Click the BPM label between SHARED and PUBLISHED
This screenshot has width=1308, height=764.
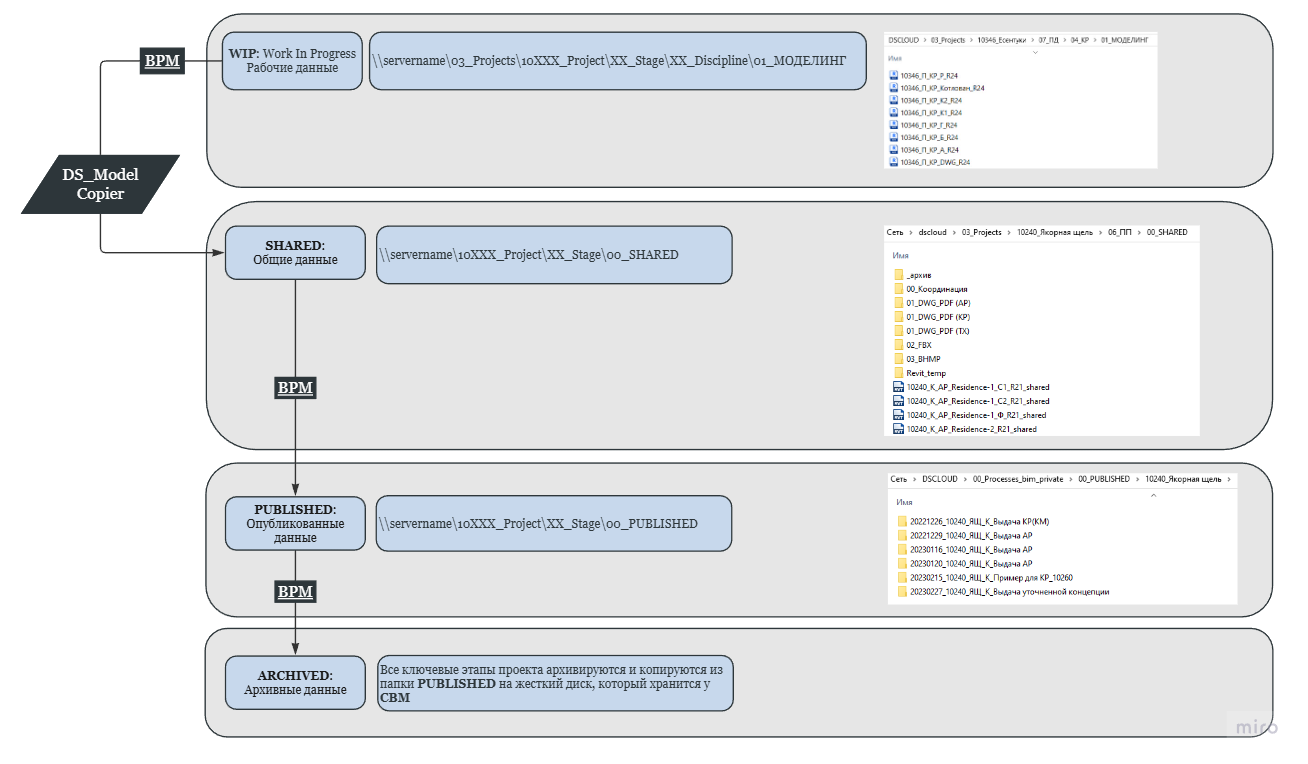point(295,387)
